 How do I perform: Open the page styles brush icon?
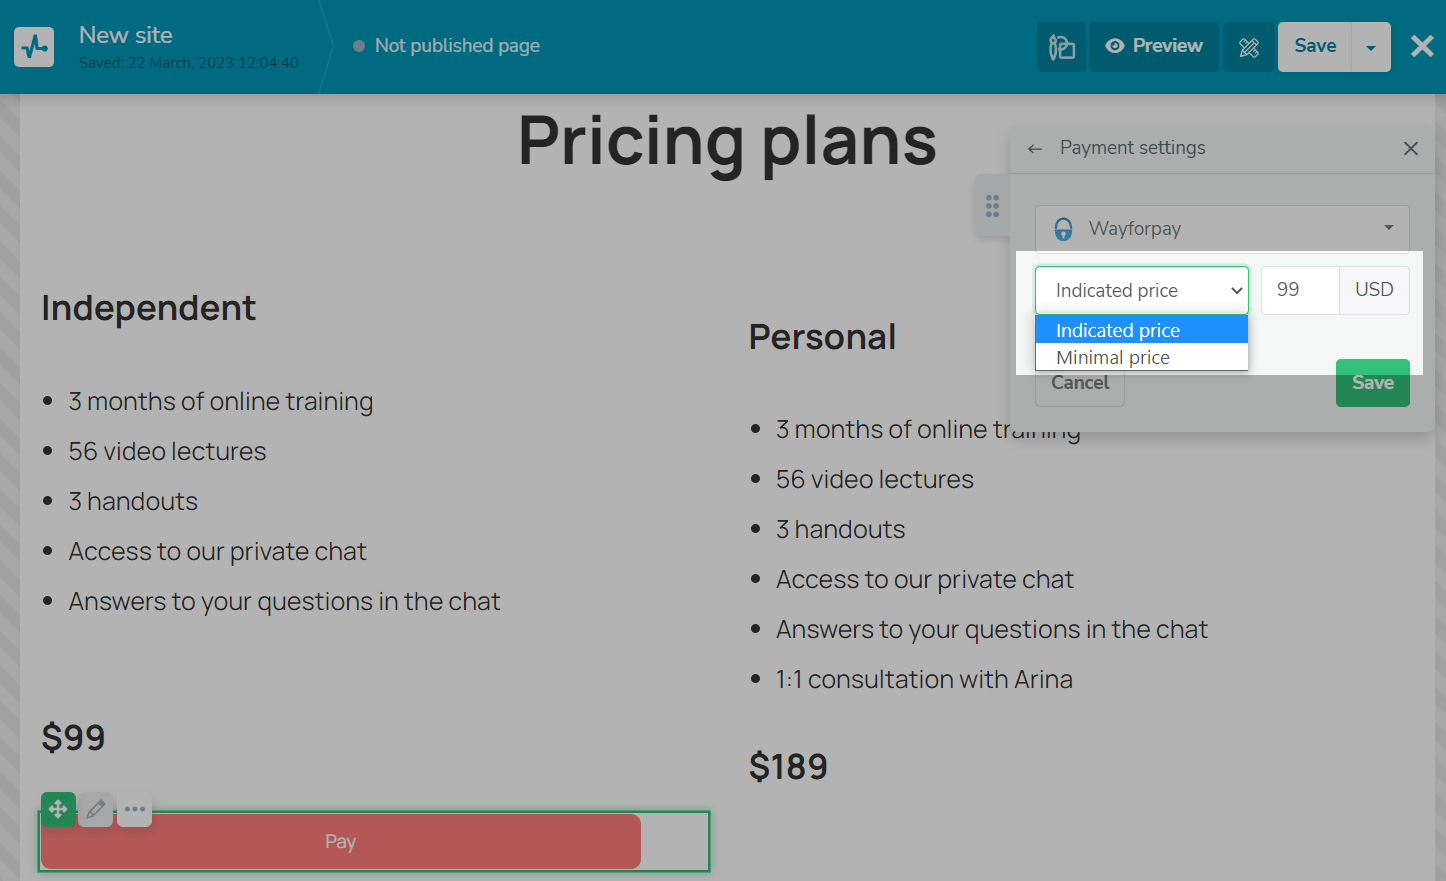point(1061,47)
